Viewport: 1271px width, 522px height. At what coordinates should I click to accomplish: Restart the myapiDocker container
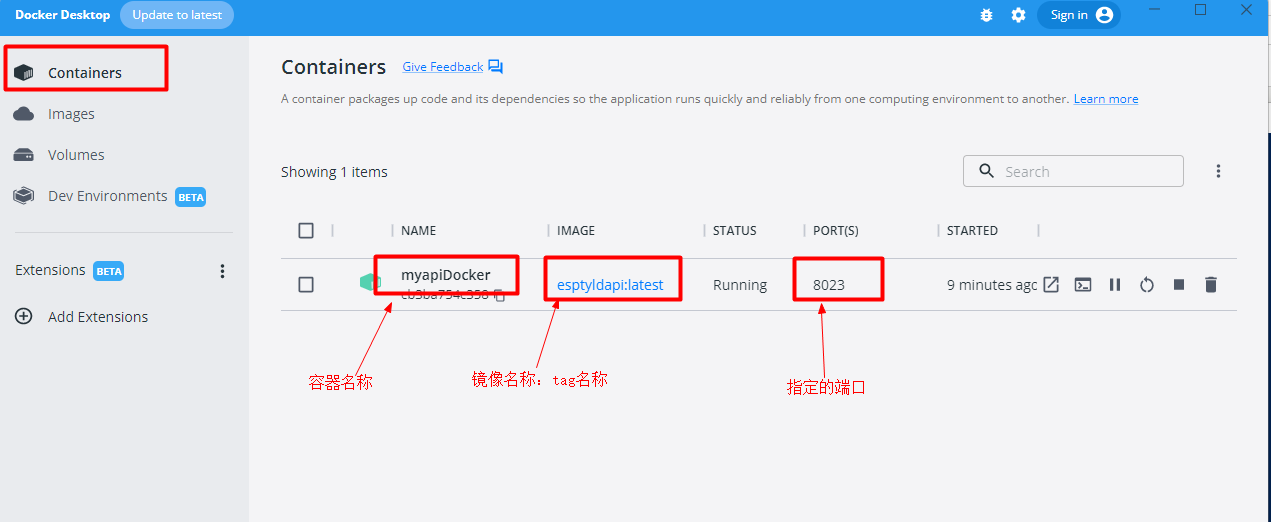click(x=1147, y=285)
